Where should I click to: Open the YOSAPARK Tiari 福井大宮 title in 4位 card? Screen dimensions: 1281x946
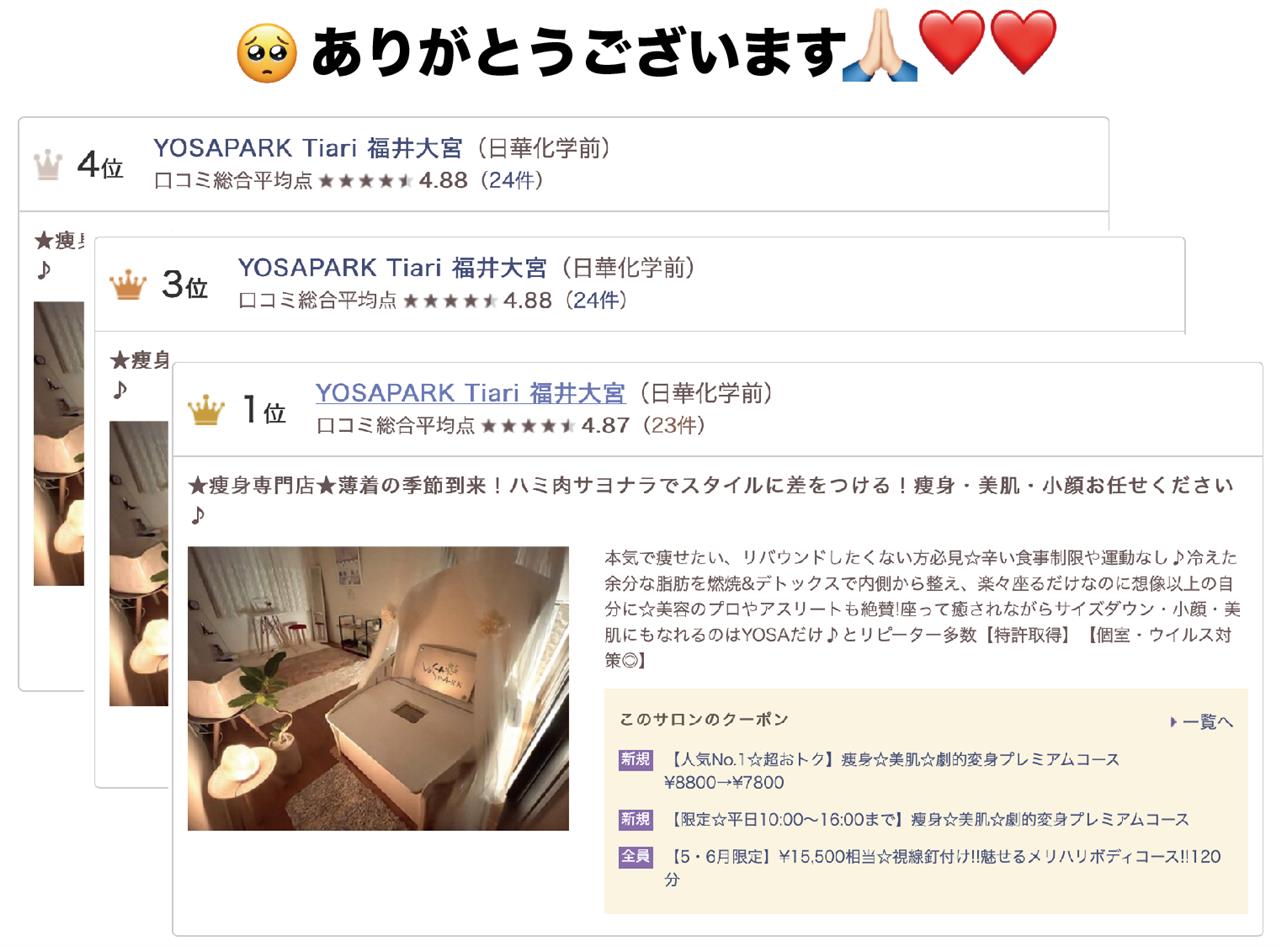[x=308, y=148]
